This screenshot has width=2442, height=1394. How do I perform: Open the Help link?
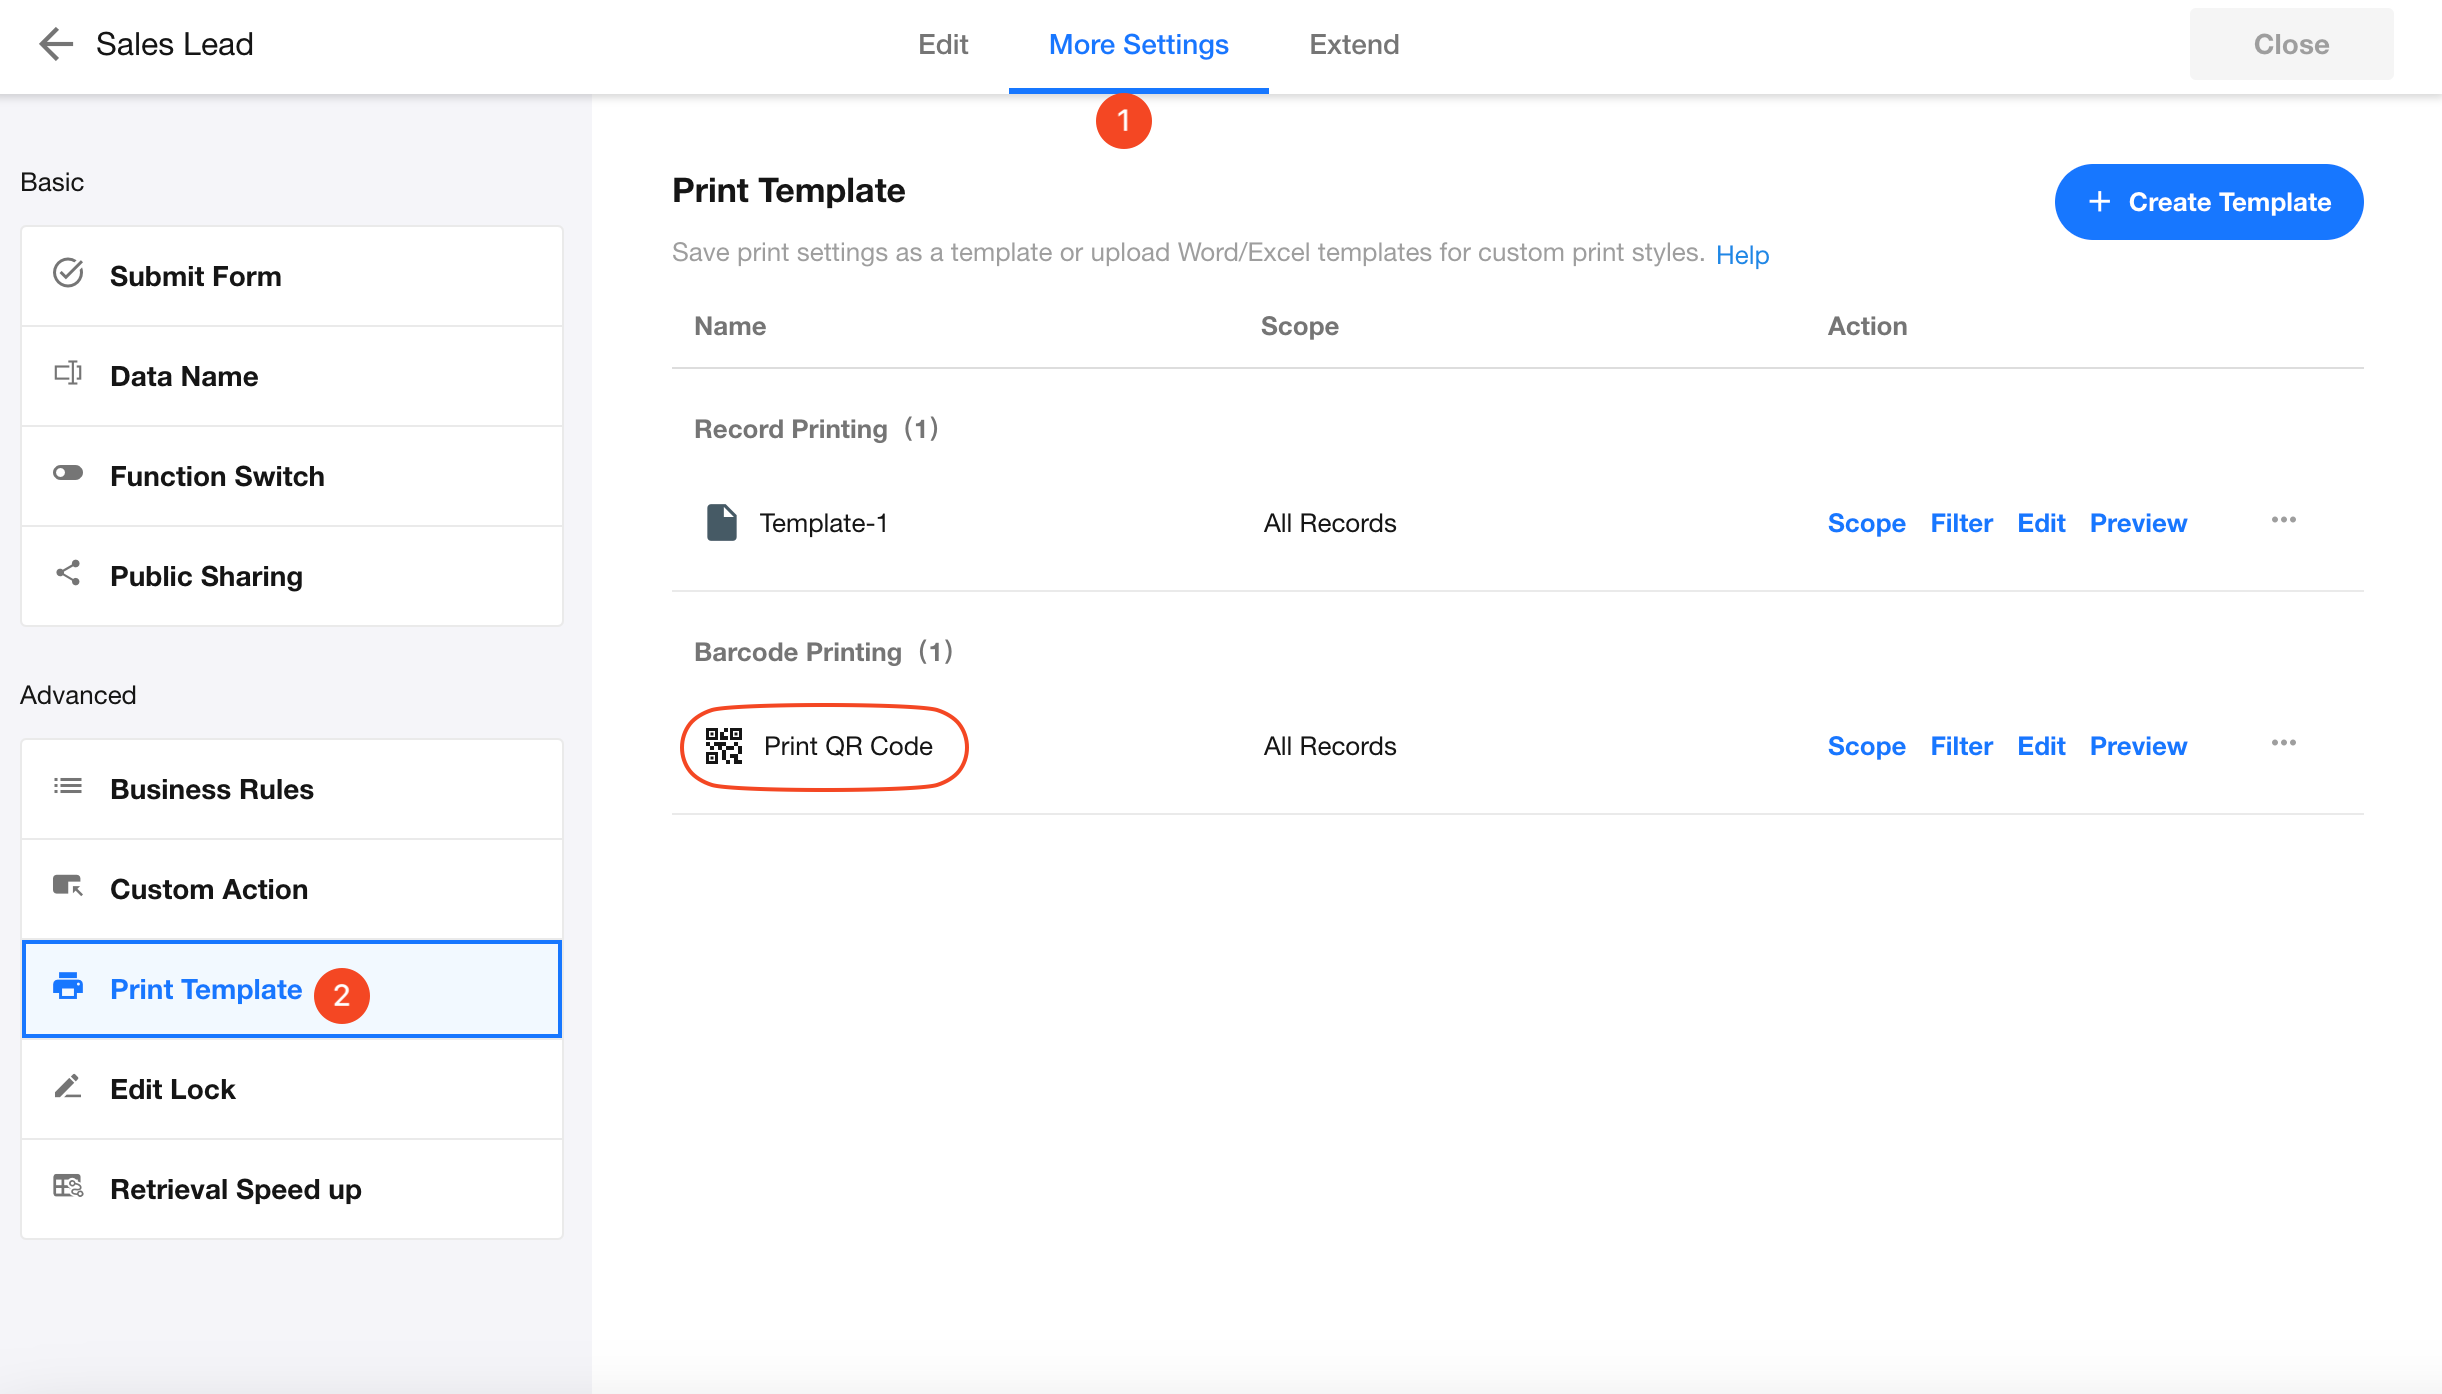coord(1742,255)
